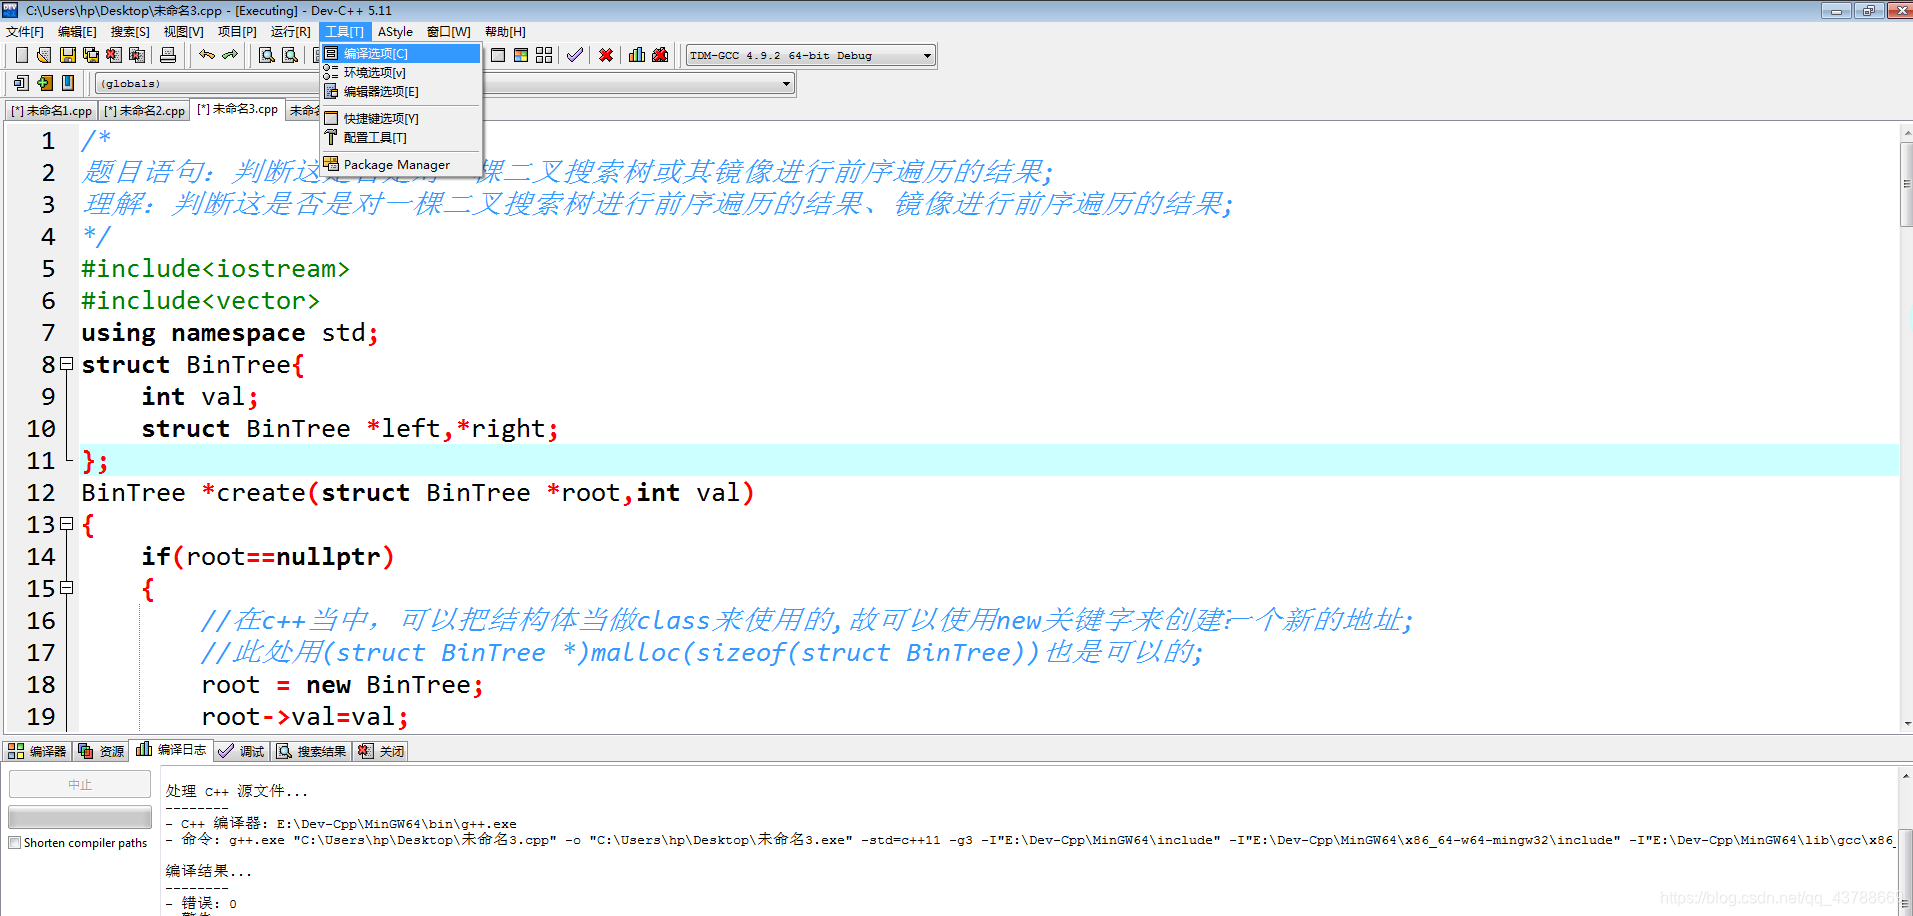Click the Save All icon
Image resolution: width=1913 pixels, height=916 pixels.
click(91, 55)
